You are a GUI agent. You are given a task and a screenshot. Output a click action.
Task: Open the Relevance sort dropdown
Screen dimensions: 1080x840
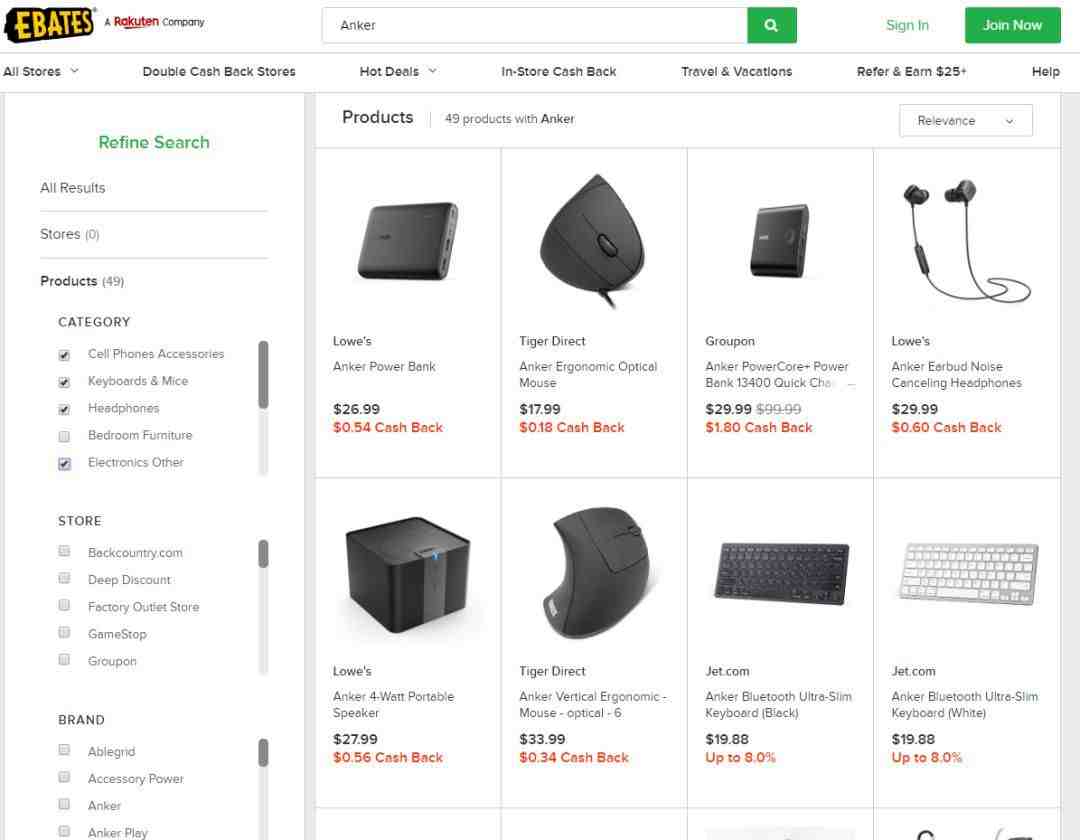[965, 121]
